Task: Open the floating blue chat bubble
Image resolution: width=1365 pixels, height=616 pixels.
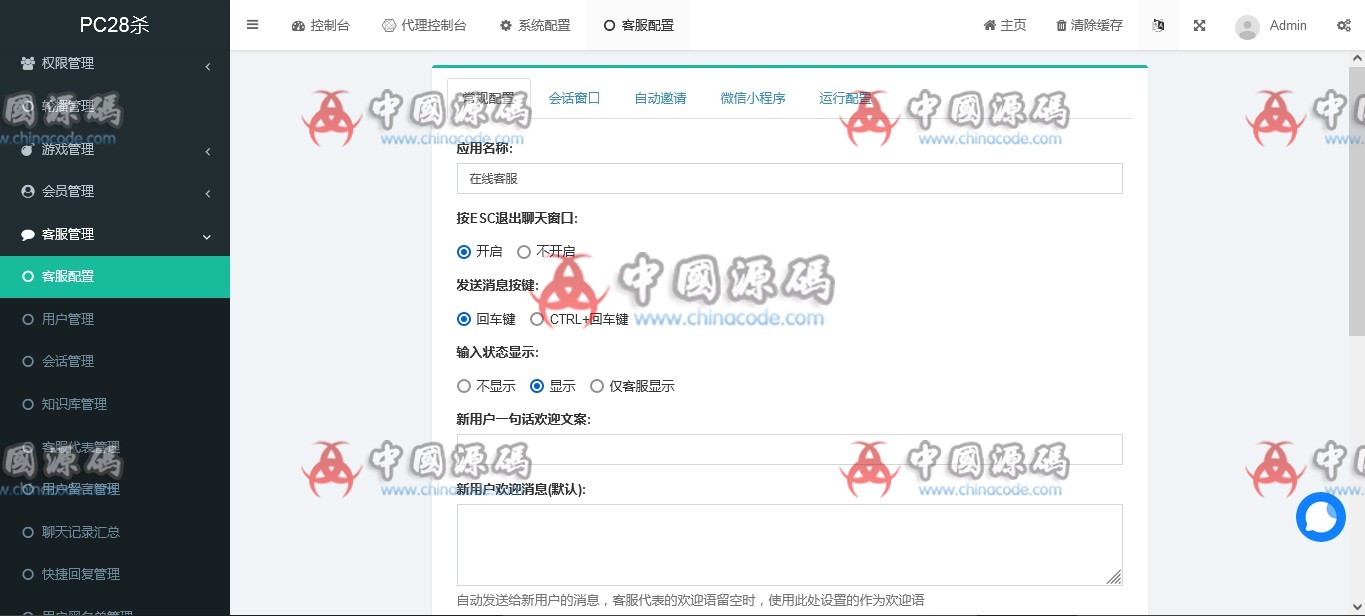Action: tap(1320, 517)
